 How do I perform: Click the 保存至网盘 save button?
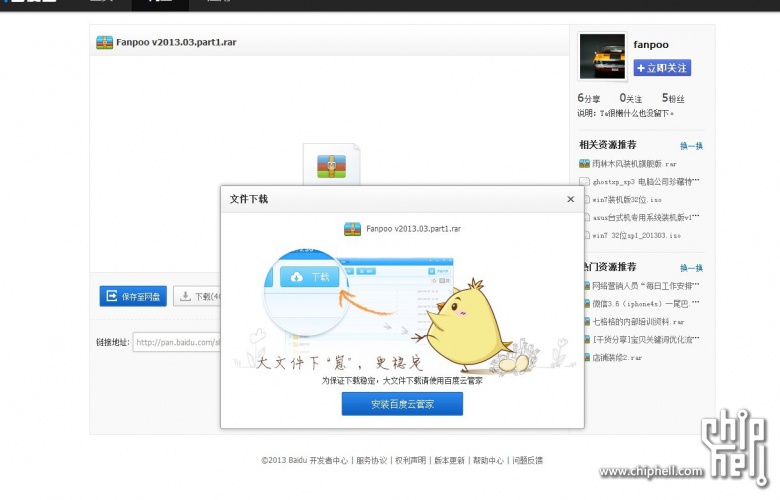[133, 296]
